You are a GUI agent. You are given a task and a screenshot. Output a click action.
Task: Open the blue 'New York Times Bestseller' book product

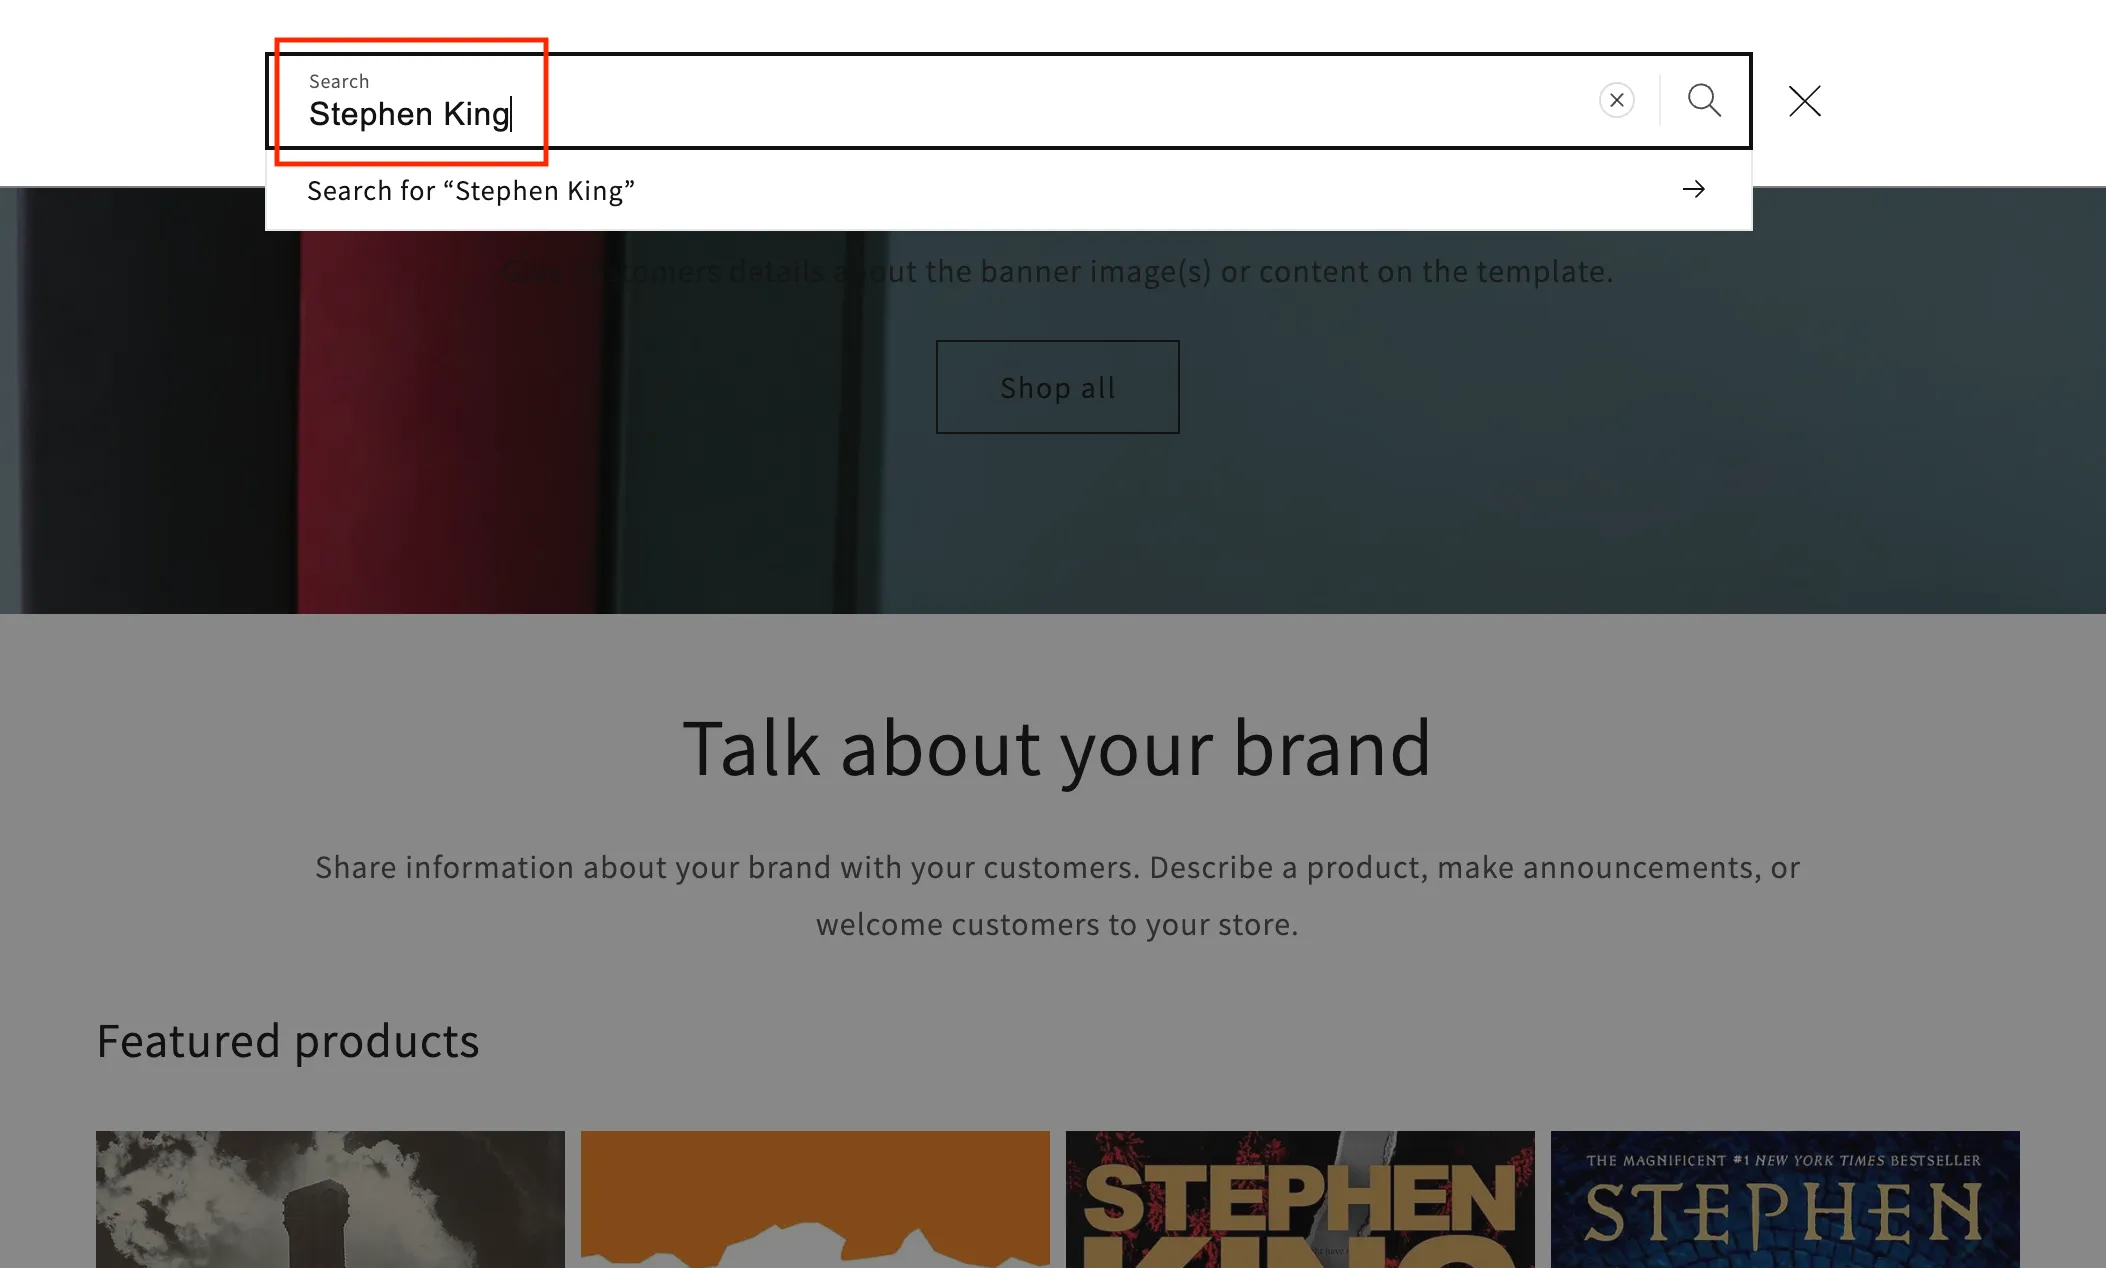coord(1784,1199)
